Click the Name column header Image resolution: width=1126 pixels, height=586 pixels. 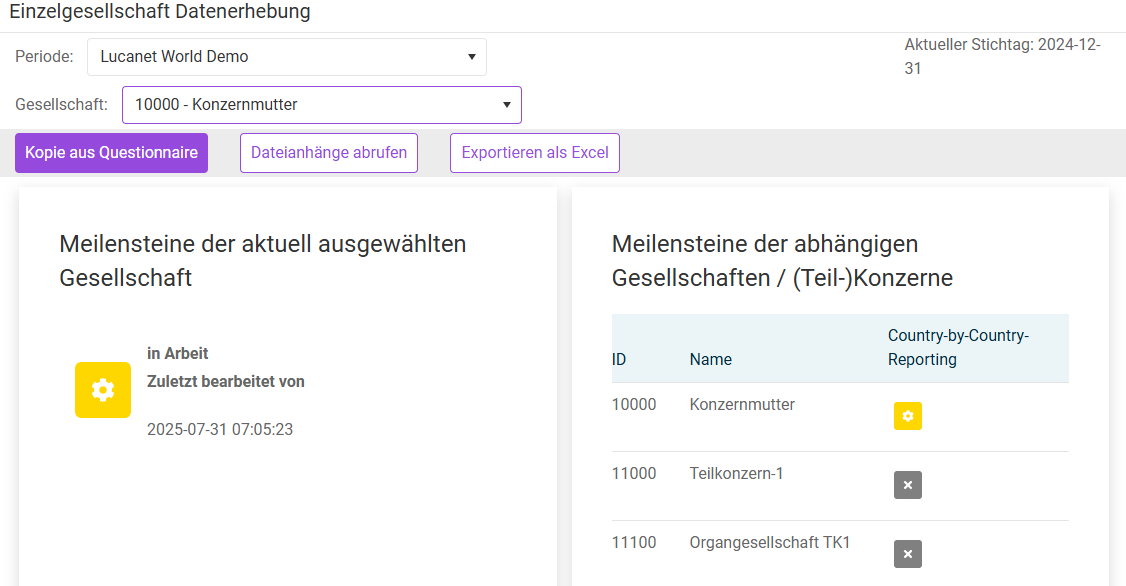(710, 359)
